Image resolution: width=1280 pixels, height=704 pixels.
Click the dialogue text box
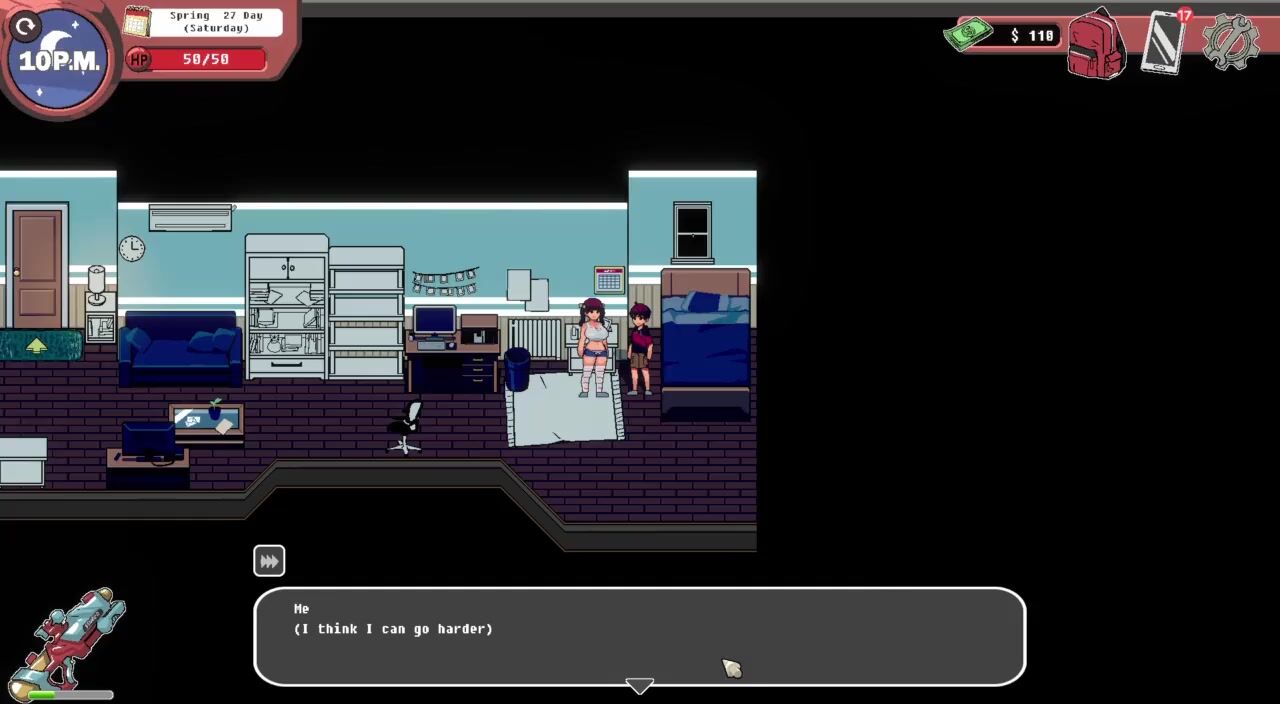[x=639, y=635]
